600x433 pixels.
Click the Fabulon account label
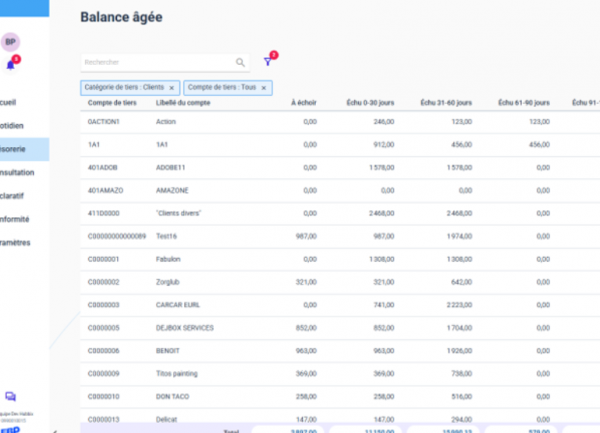168,259
